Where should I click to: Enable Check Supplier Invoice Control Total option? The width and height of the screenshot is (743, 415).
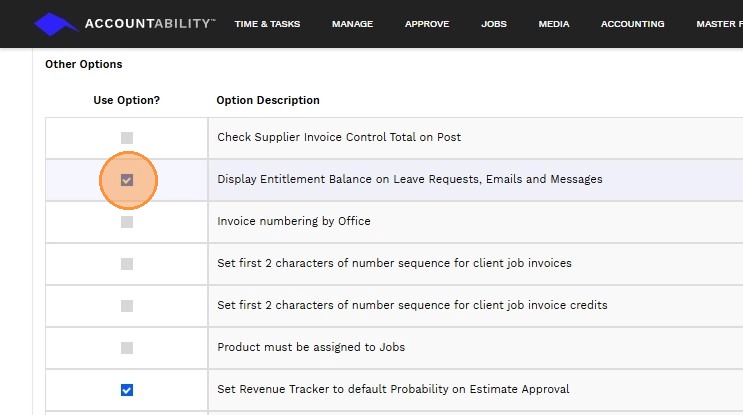[127, 138]
